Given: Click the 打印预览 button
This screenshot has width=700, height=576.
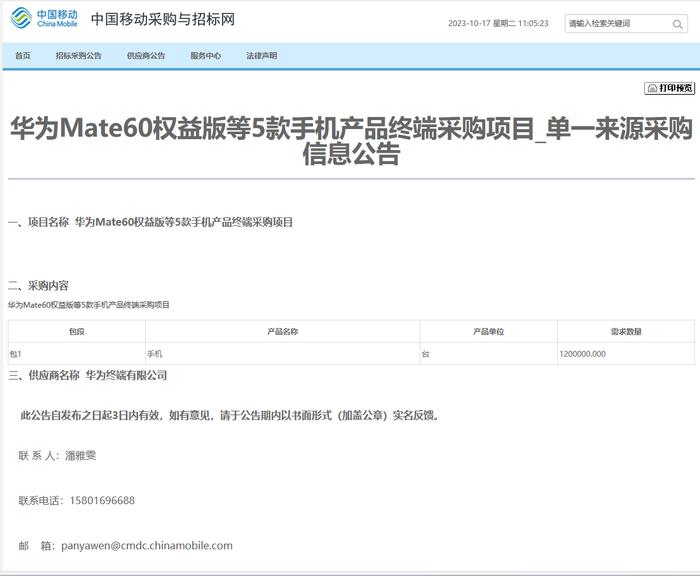Looking at the screenshot, I should coord(669,88).
